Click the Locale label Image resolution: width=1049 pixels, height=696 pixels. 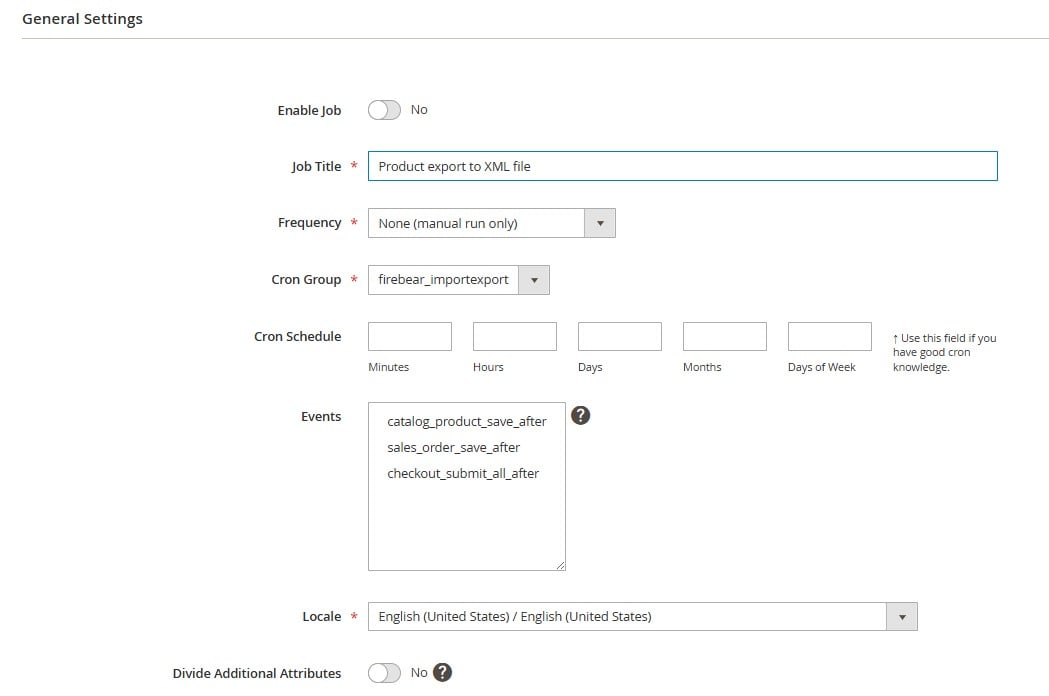[x=322, y=616]
